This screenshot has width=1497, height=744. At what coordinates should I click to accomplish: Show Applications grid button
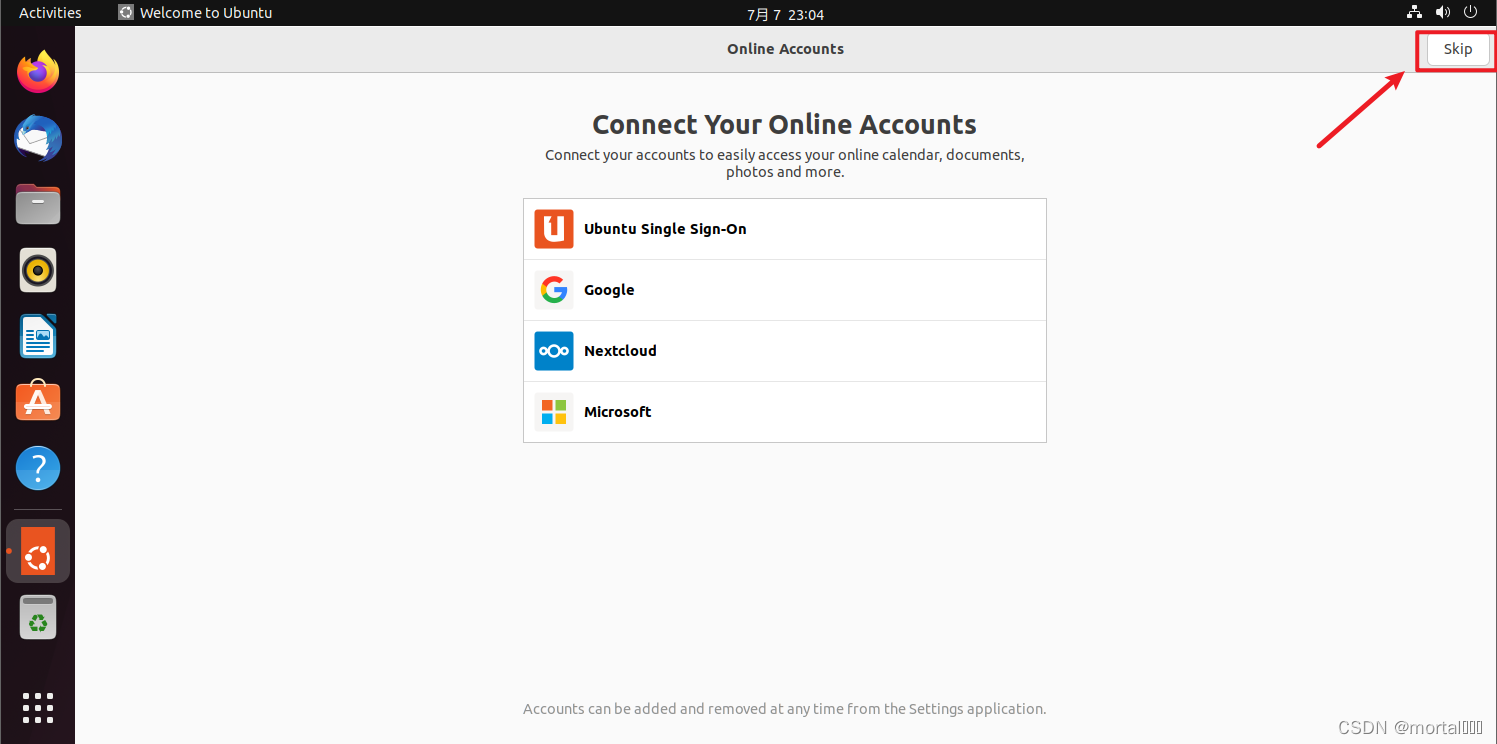(38, 707)
